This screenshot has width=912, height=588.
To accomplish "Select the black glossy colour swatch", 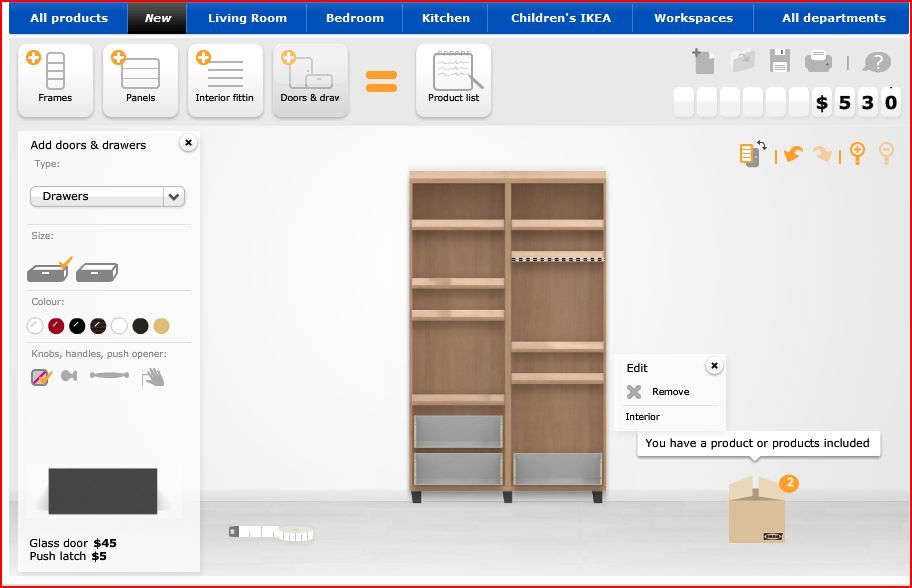I will point(77,326).
